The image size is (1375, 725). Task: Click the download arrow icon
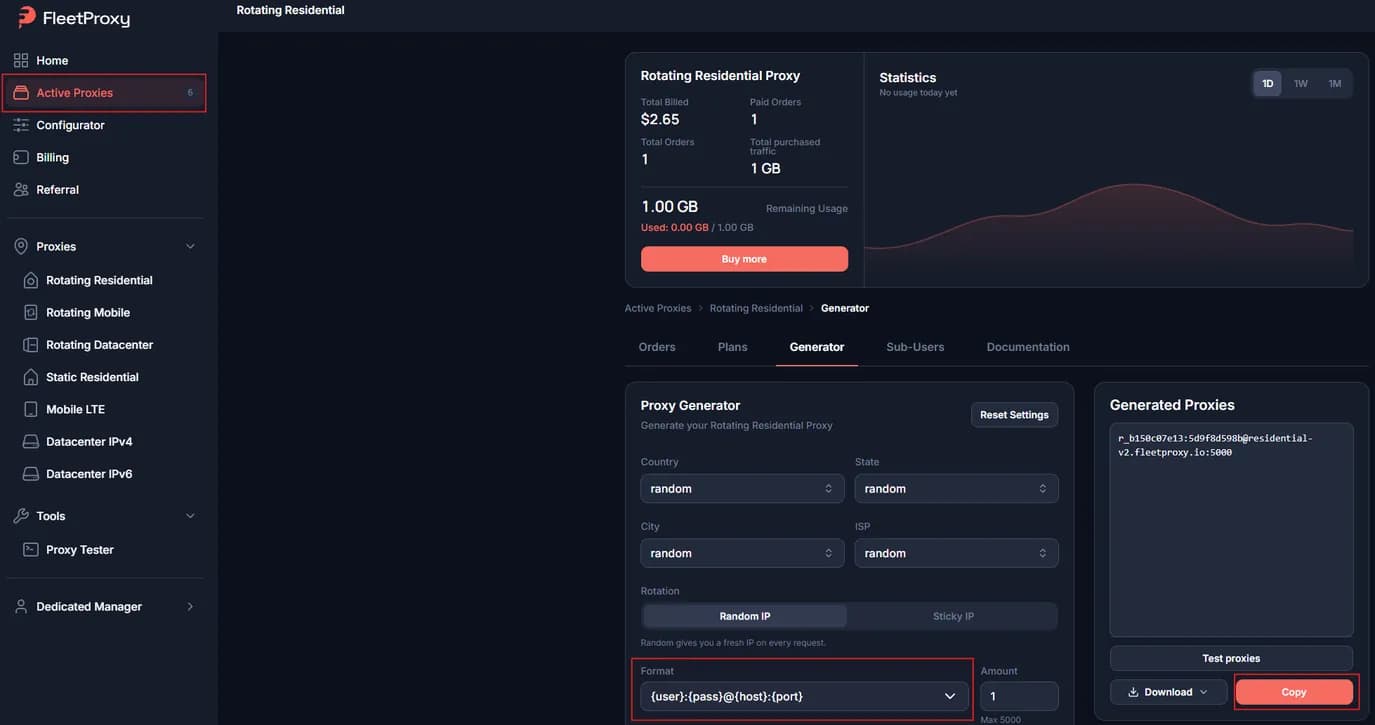[1133, 692]
